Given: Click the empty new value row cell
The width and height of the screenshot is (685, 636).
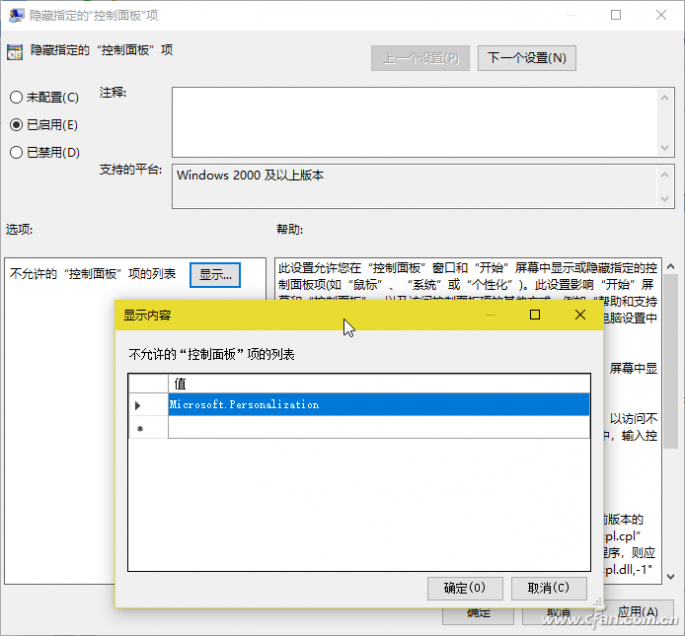Looking at the screenshot, I should coord(378,428).
